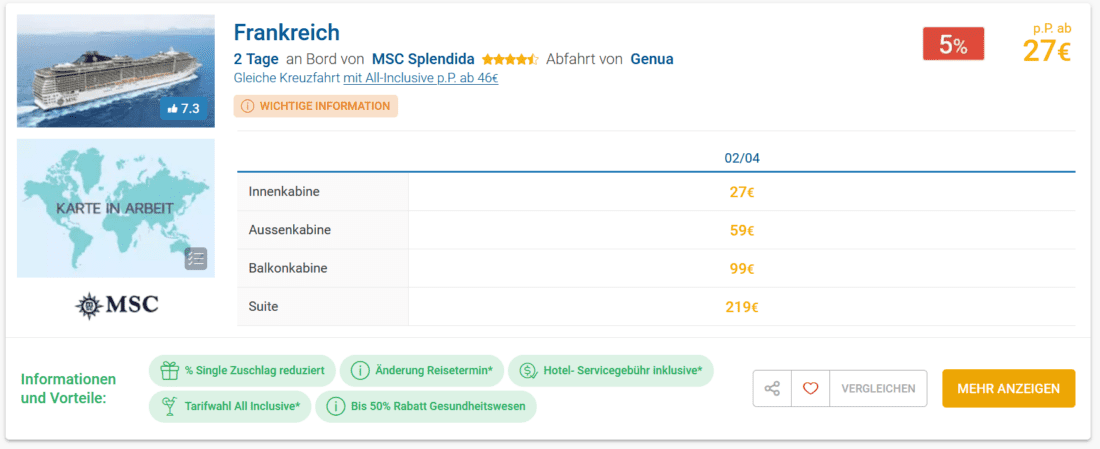The width and height of the screenshot is (1100, 449).
Task: Click the info icon in Wichtige Information
Action: [247, 106]
